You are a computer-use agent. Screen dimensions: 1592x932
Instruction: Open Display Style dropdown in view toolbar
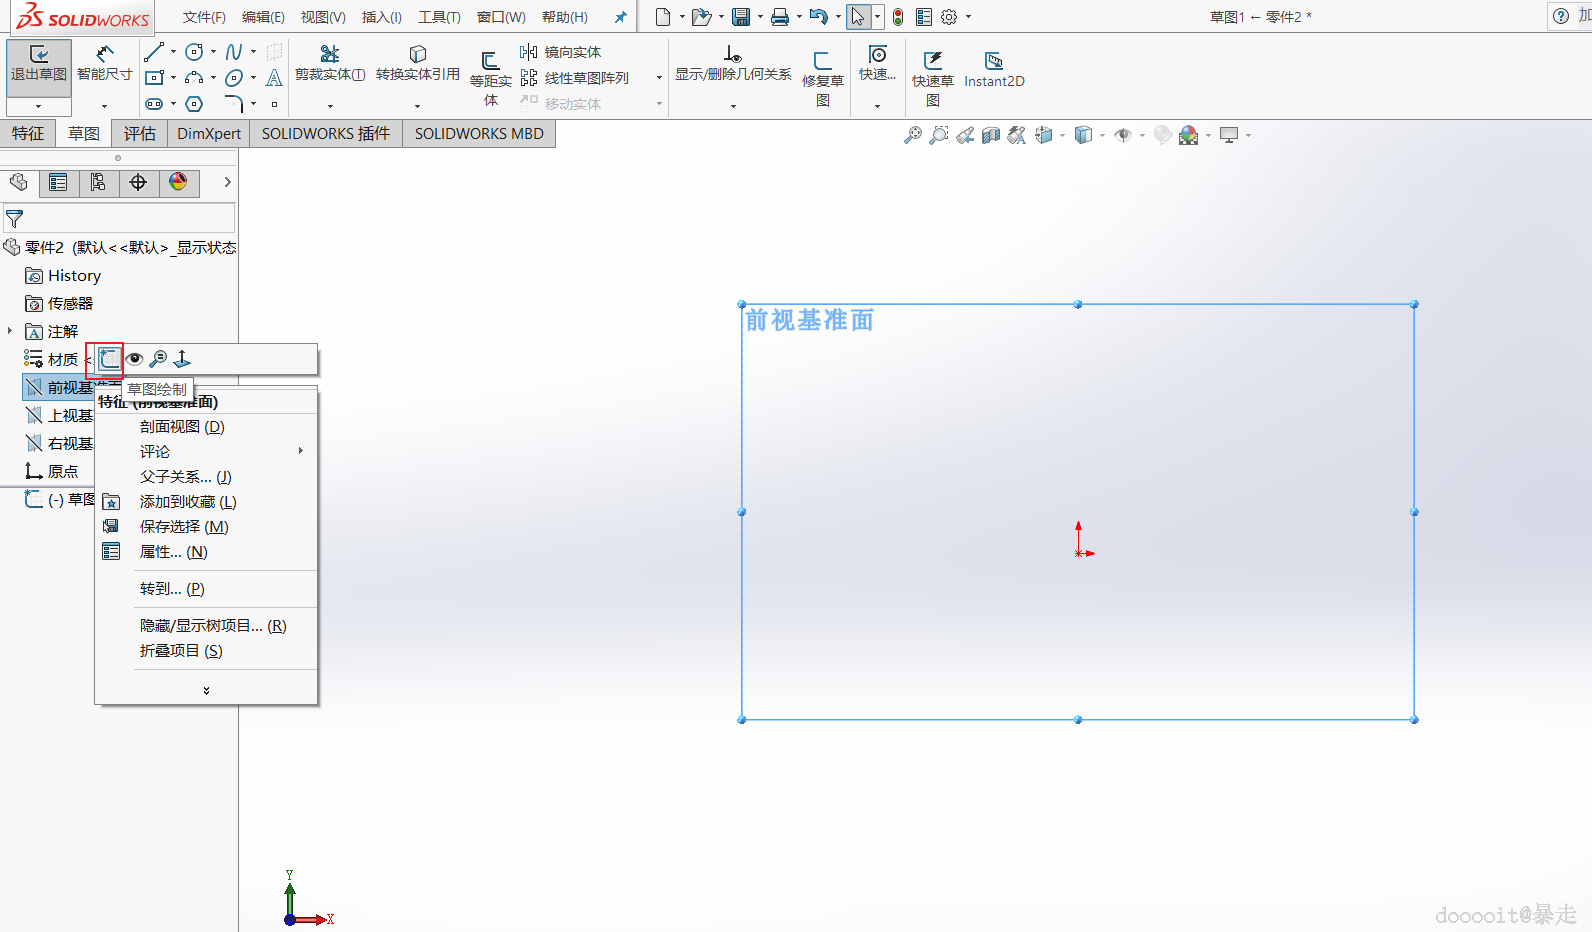[x=1102, y=135]
